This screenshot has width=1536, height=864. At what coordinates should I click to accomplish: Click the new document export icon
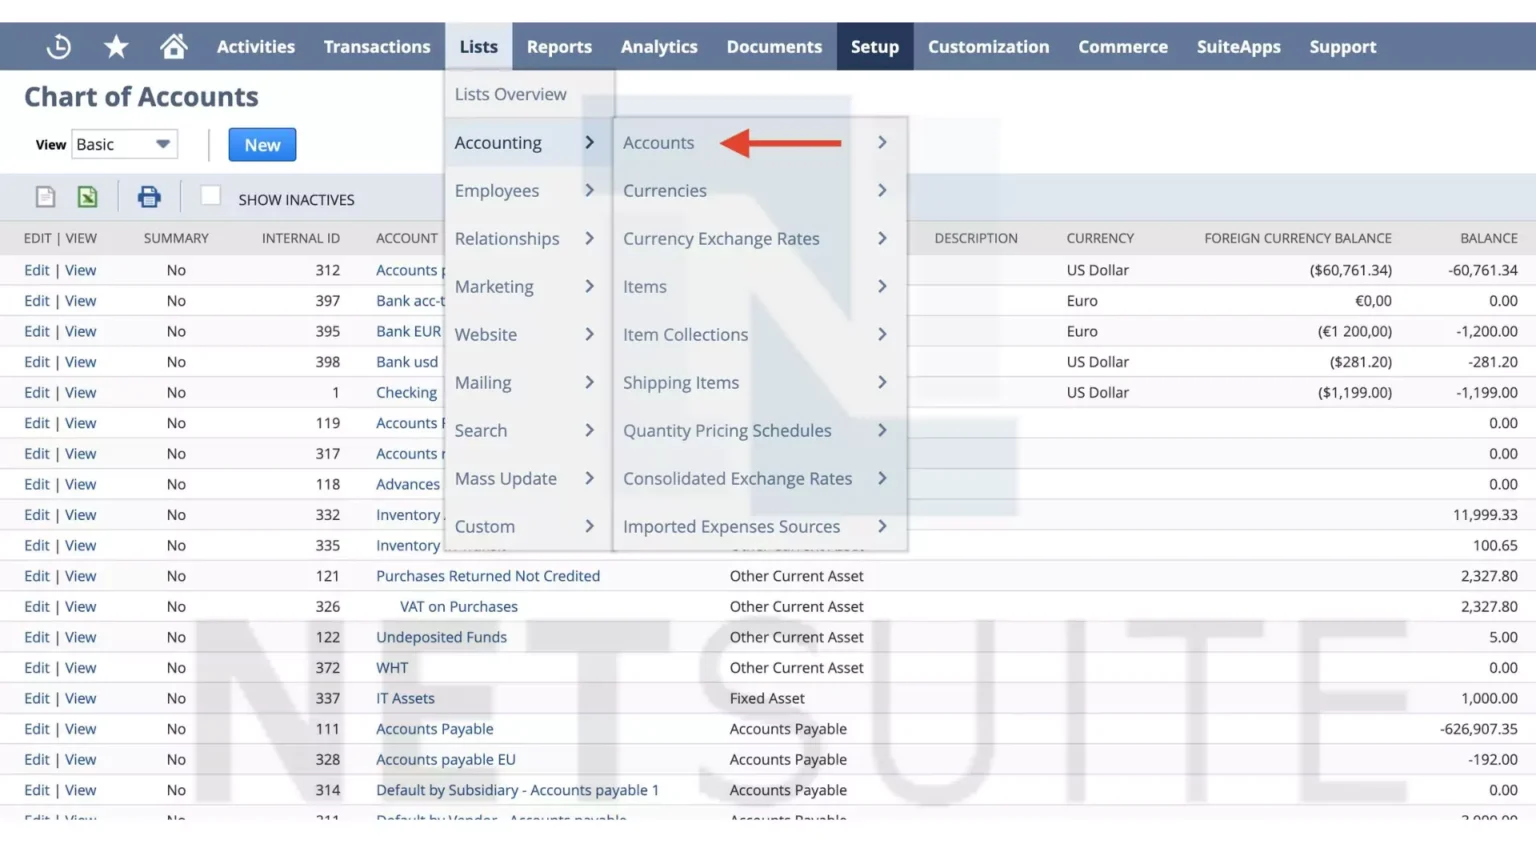(x=45, y=197)
